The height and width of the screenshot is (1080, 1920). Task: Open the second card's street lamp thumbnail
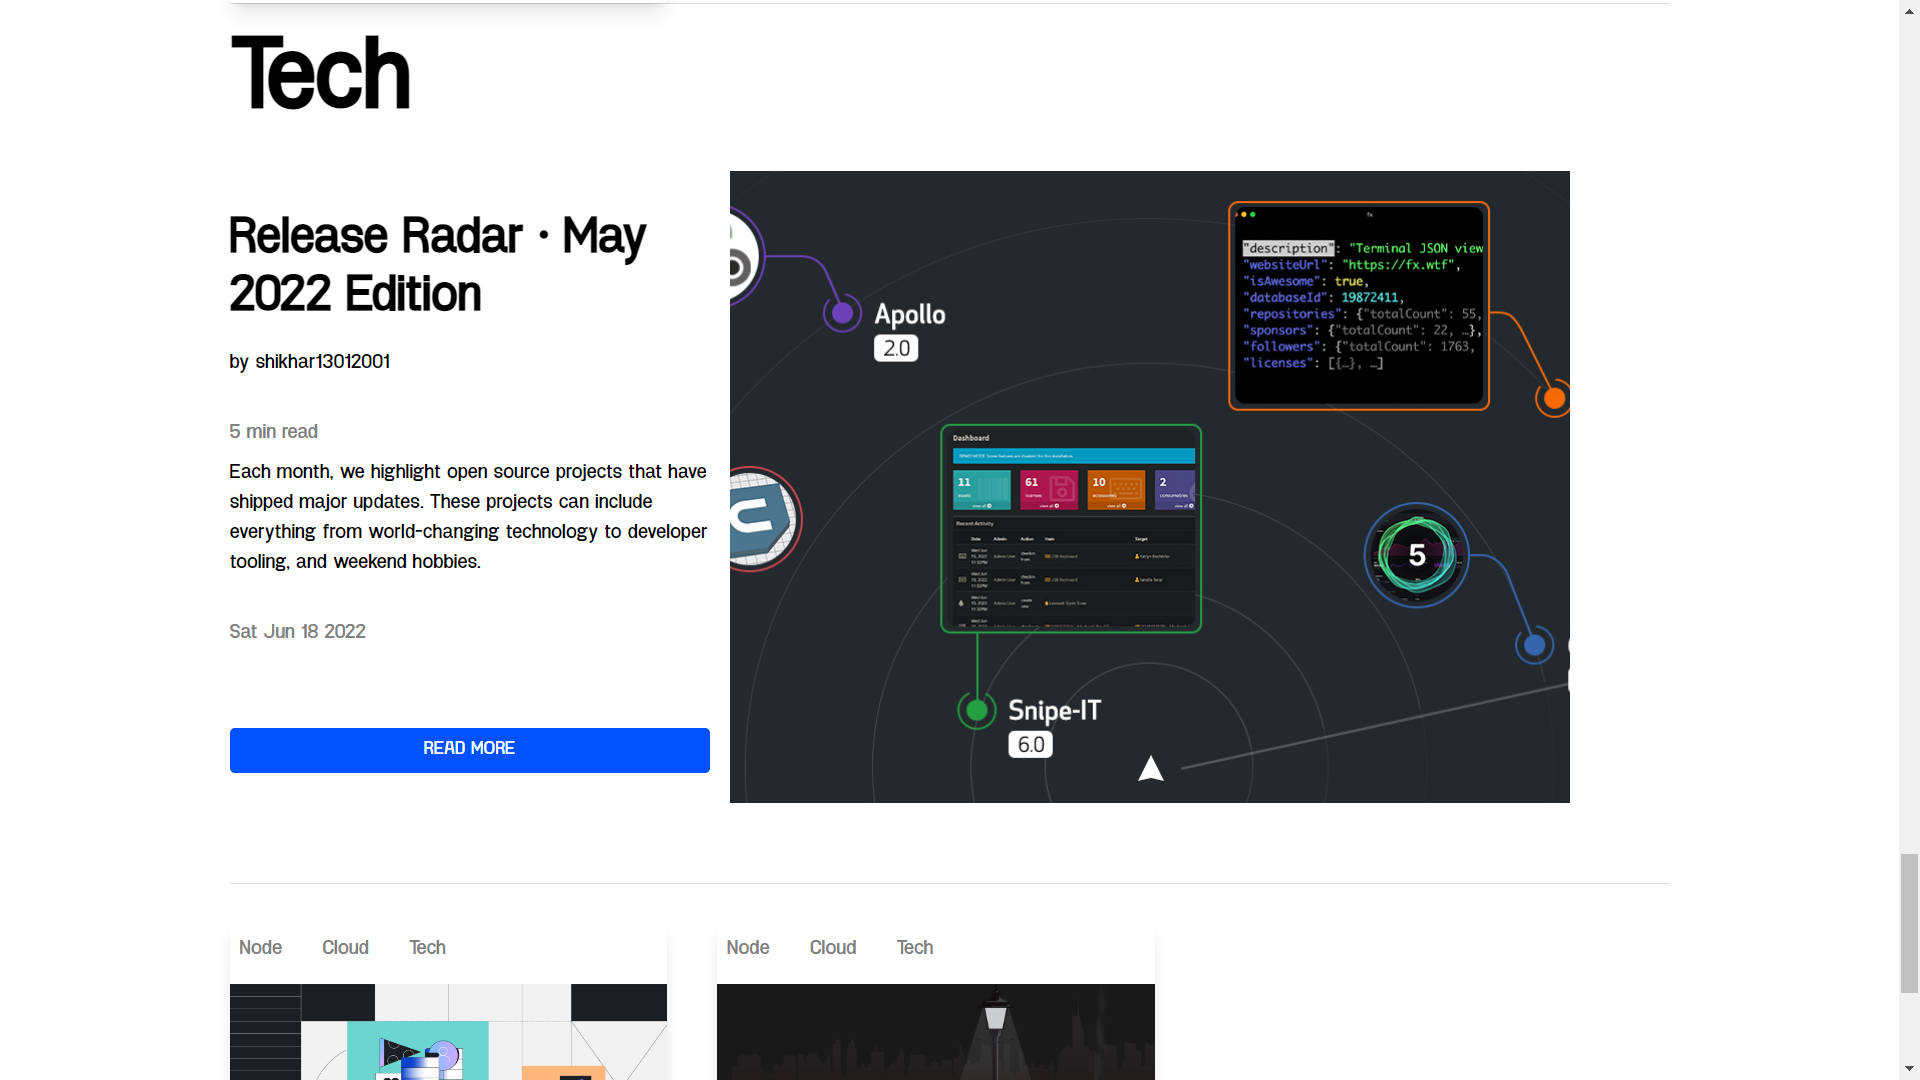coord(936,1032)
